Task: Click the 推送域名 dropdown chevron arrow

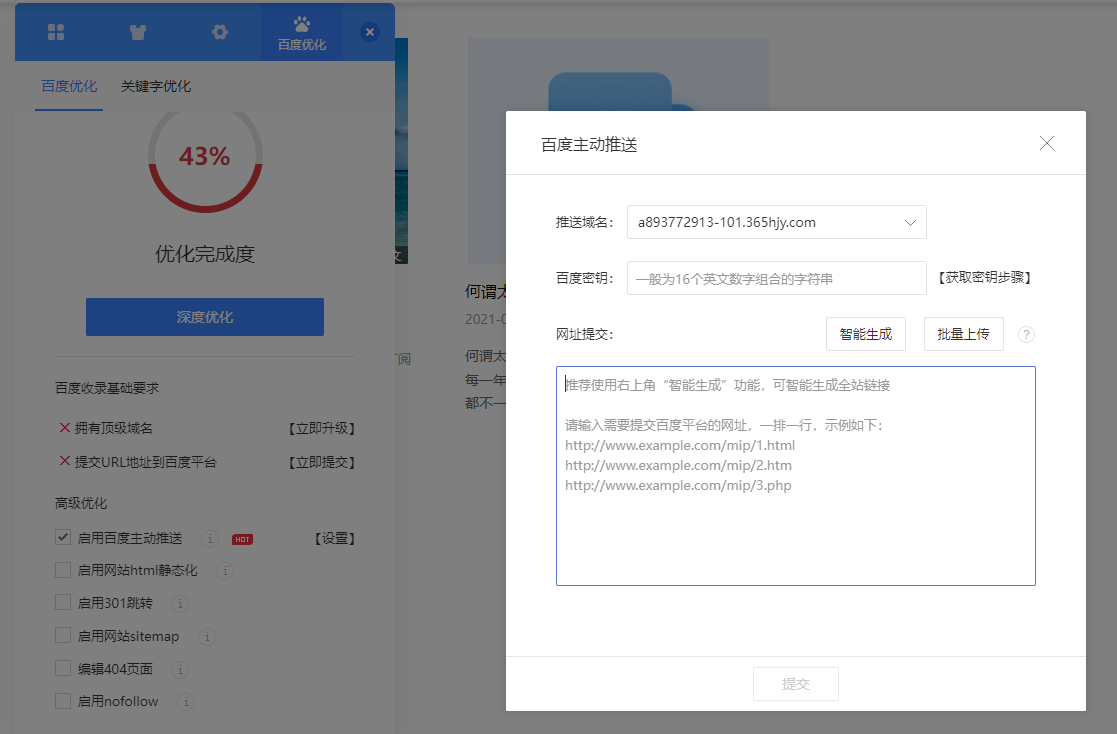Action: (910, 222)
